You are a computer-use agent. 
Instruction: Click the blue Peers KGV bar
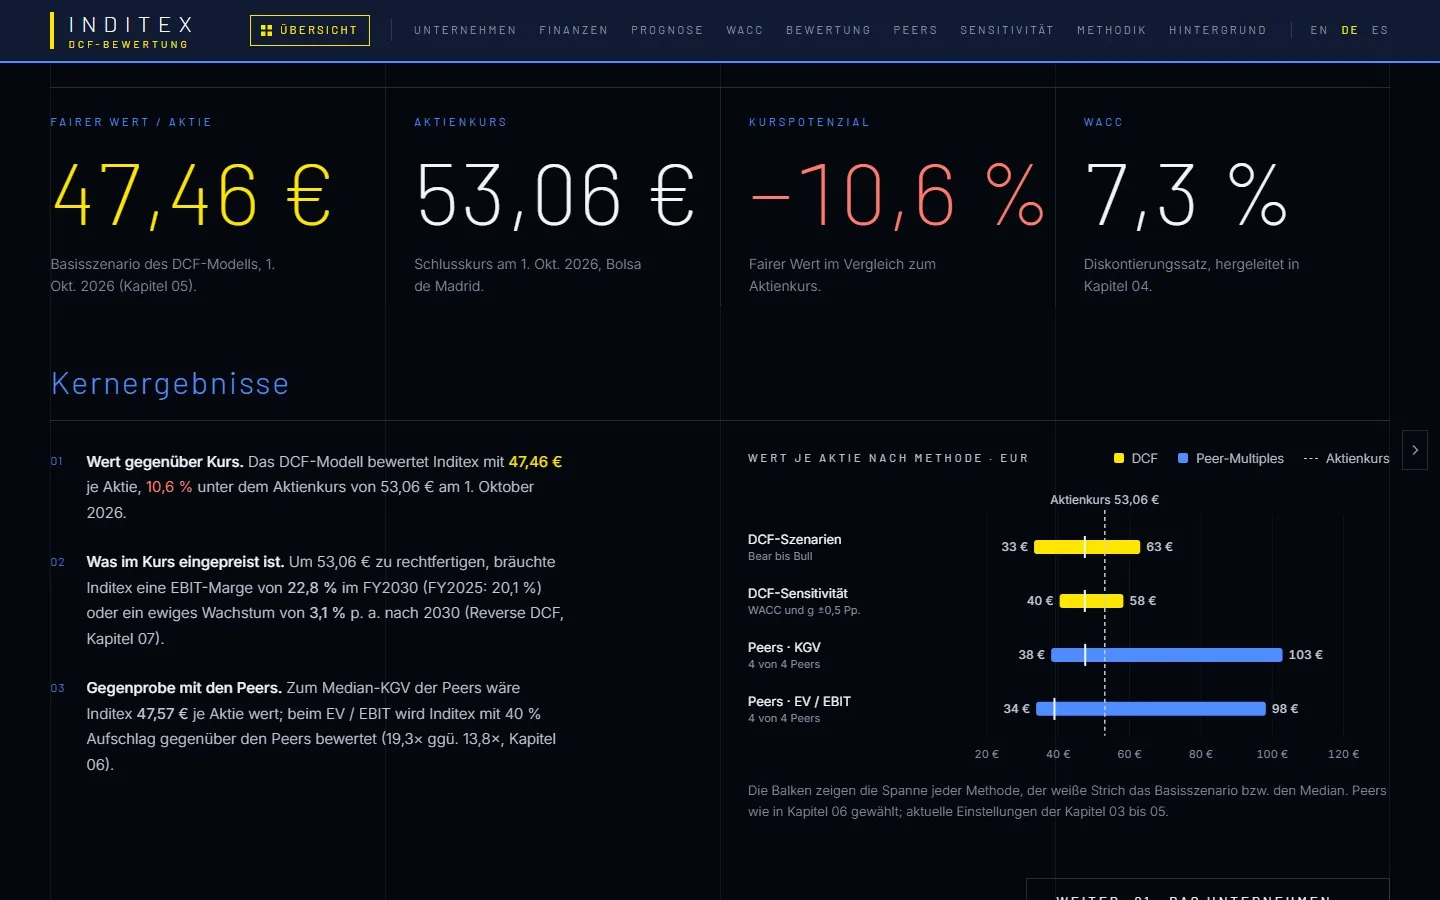click(1166, 655)
